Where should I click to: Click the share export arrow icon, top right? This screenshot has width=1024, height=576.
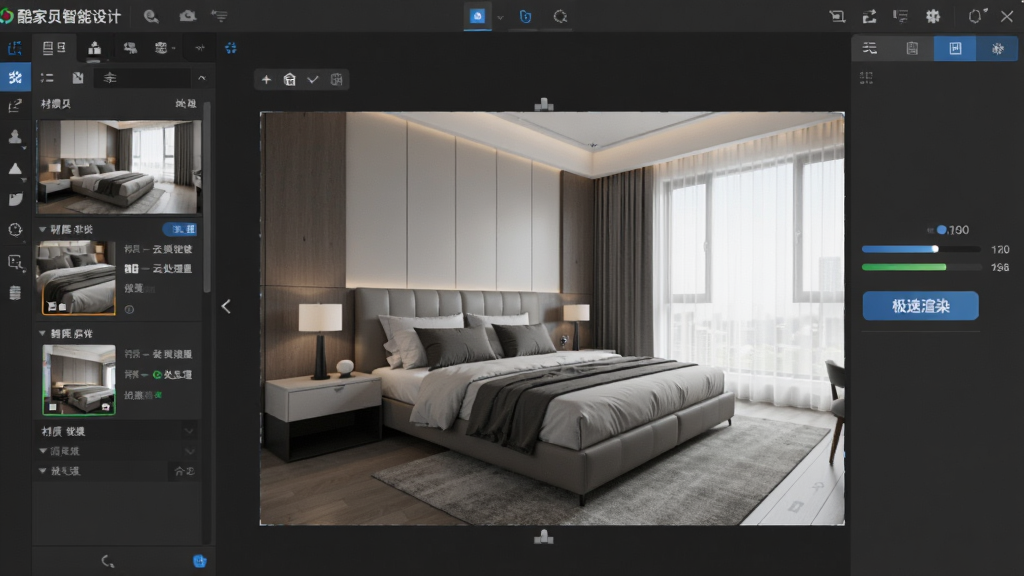click(x=869, y=16)
